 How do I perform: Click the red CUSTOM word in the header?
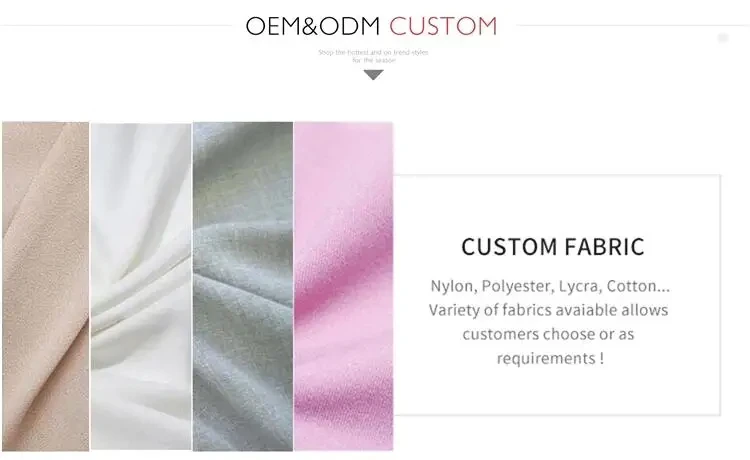[x=443, y=26]
